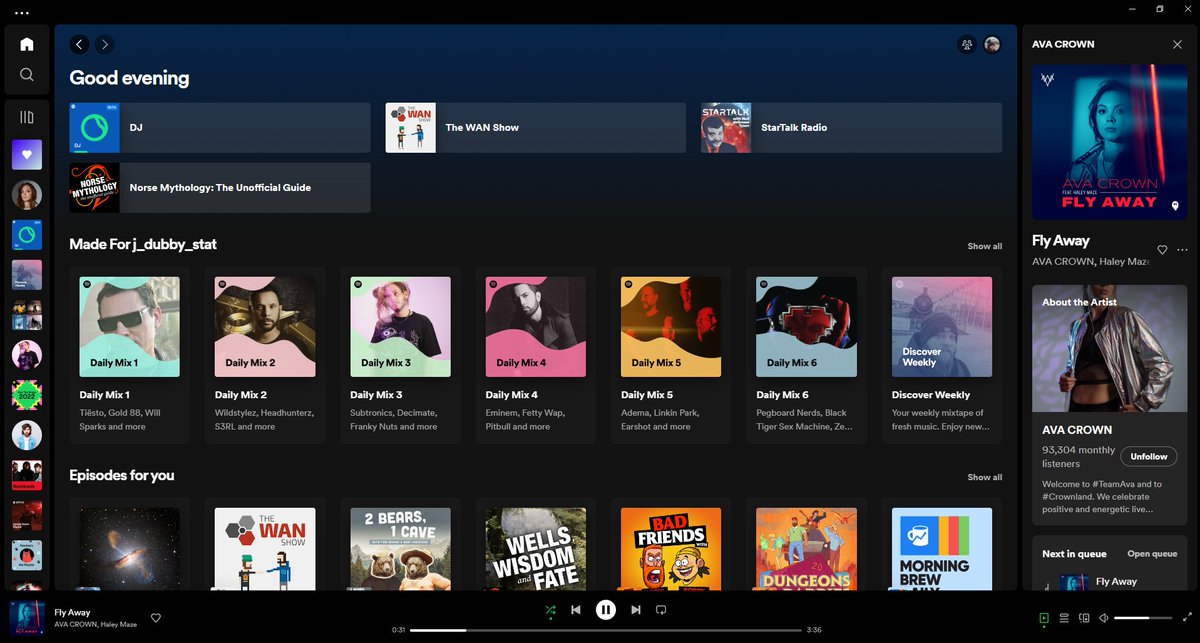Open Haley Maze artist link in bottom bar
The width and height of the screenshot is (1200, 643).
(x=122, y=625)
